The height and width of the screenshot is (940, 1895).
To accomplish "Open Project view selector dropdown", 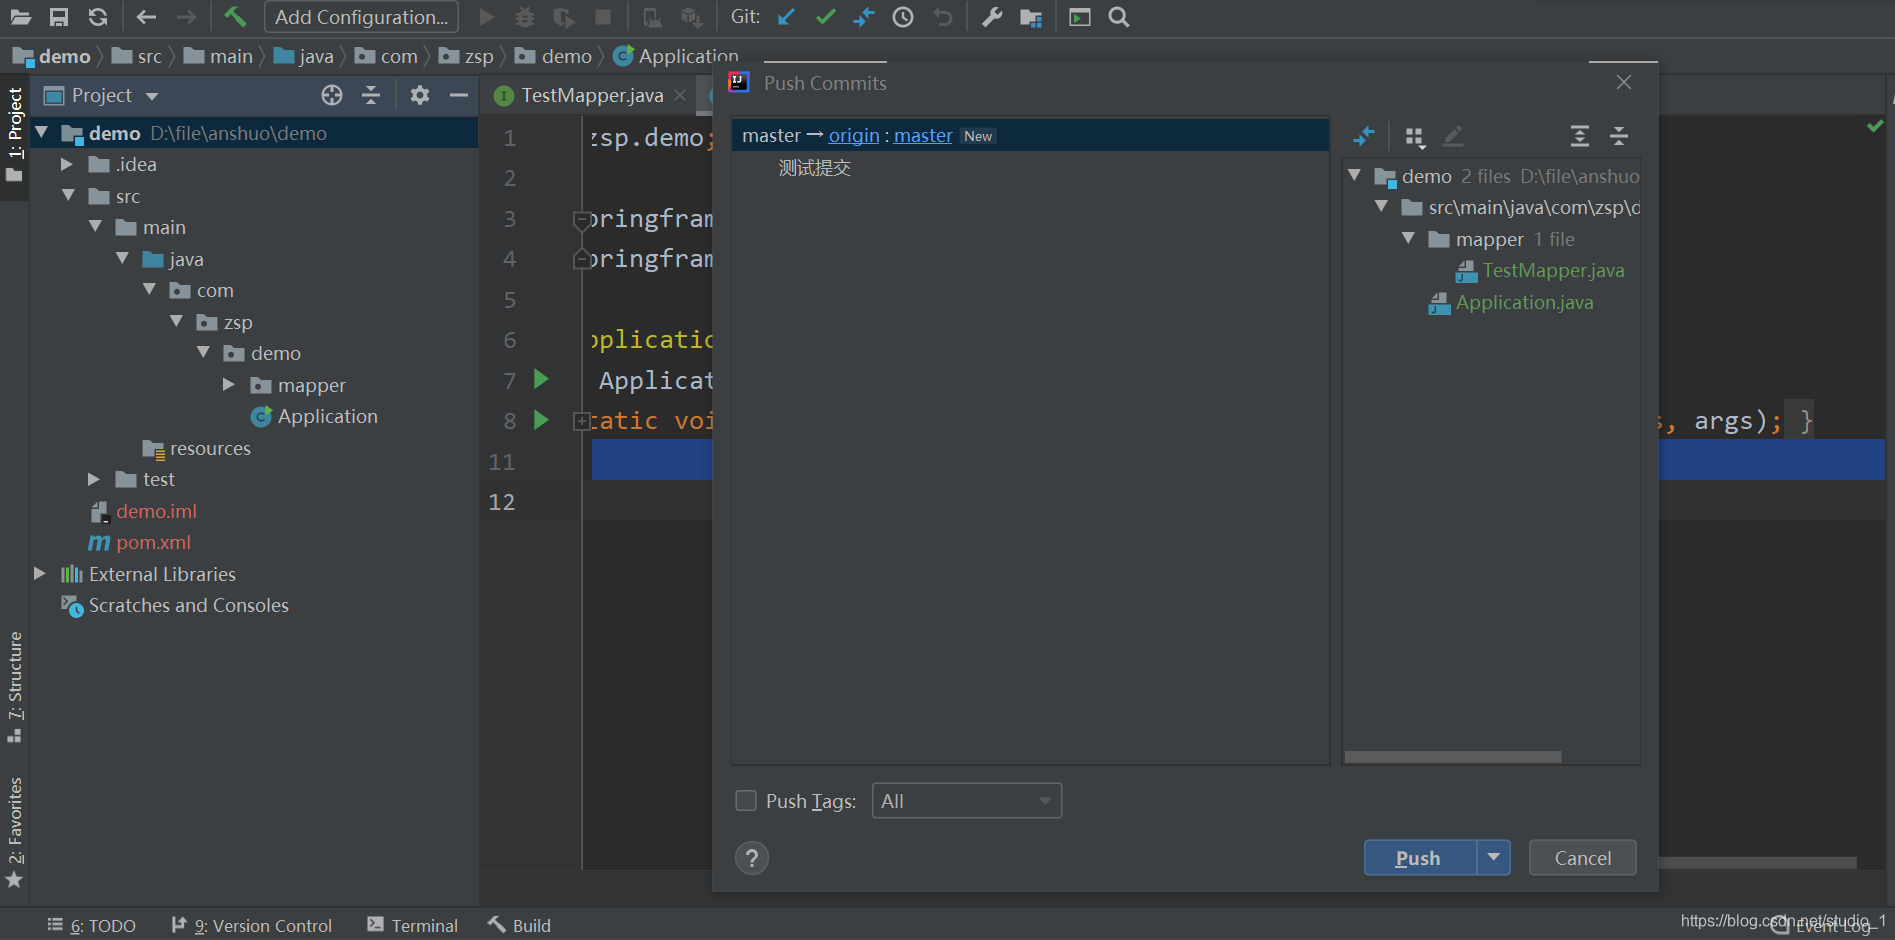I will coord(114,96).
